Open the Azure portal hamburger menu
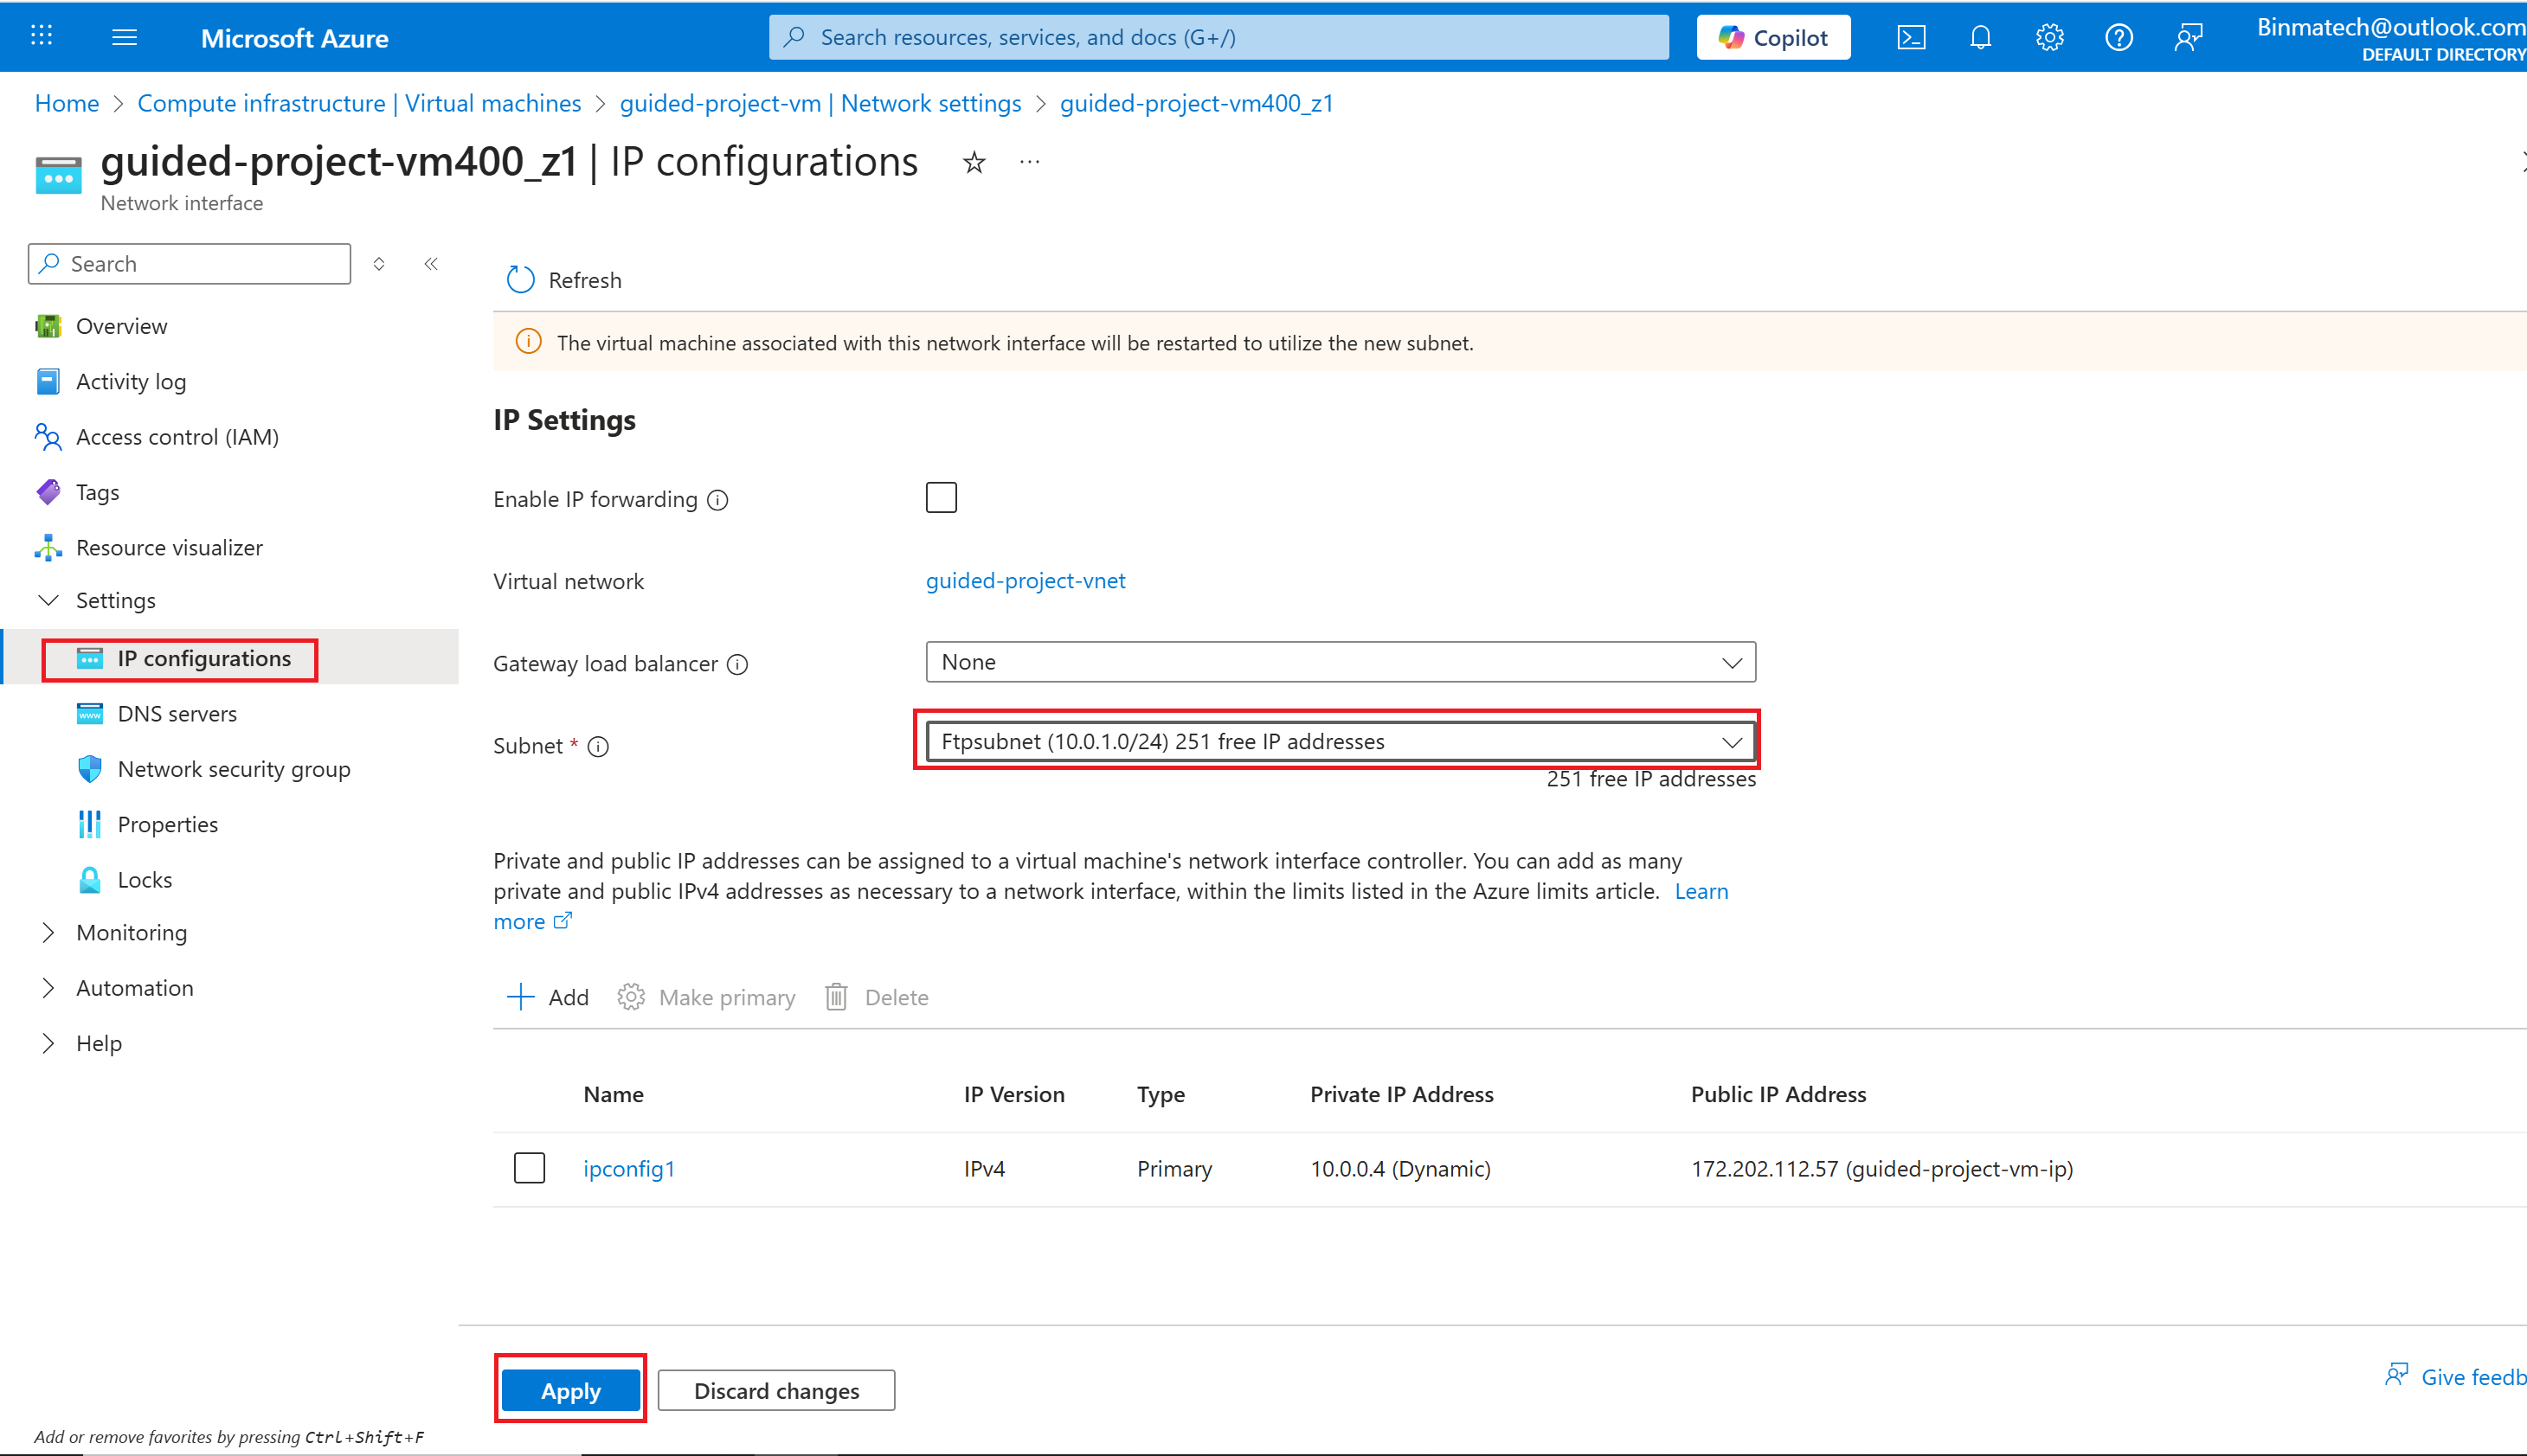Screen dimensions: 2527x1456 124,38
